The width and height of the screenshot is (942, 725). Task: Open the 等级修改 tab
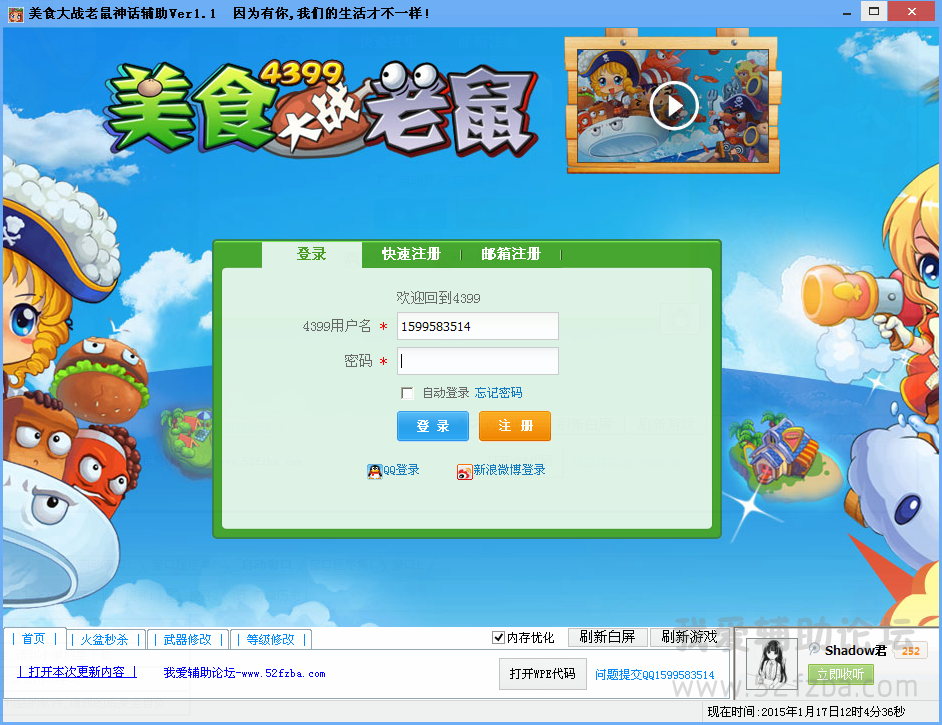(270, 639)
